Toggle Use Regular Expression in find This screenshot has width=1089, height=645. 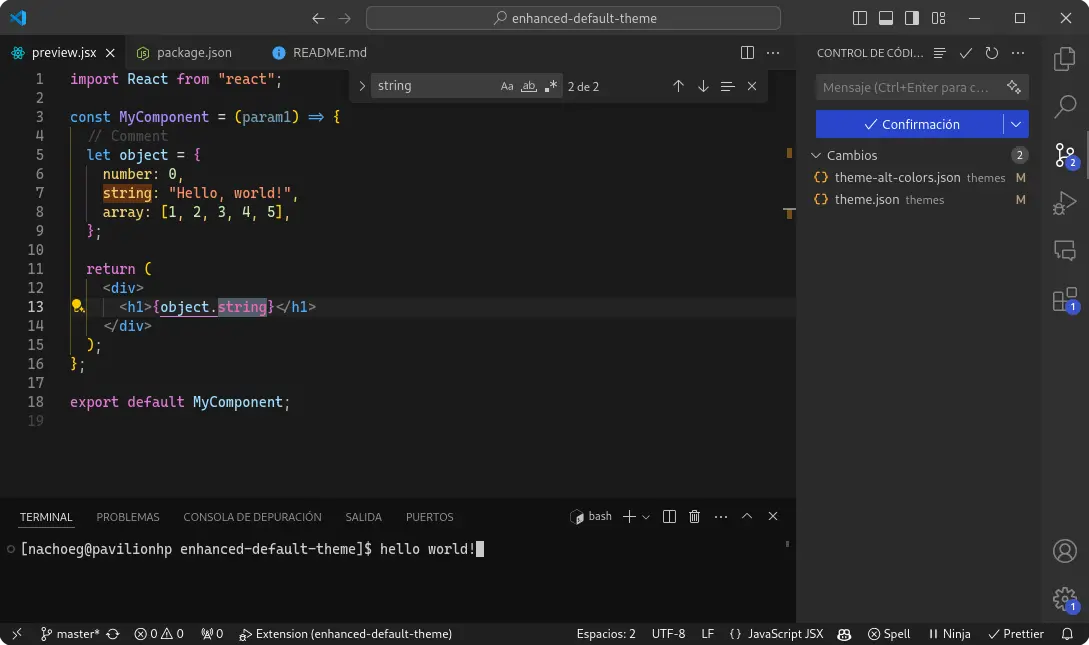(551, 86)
